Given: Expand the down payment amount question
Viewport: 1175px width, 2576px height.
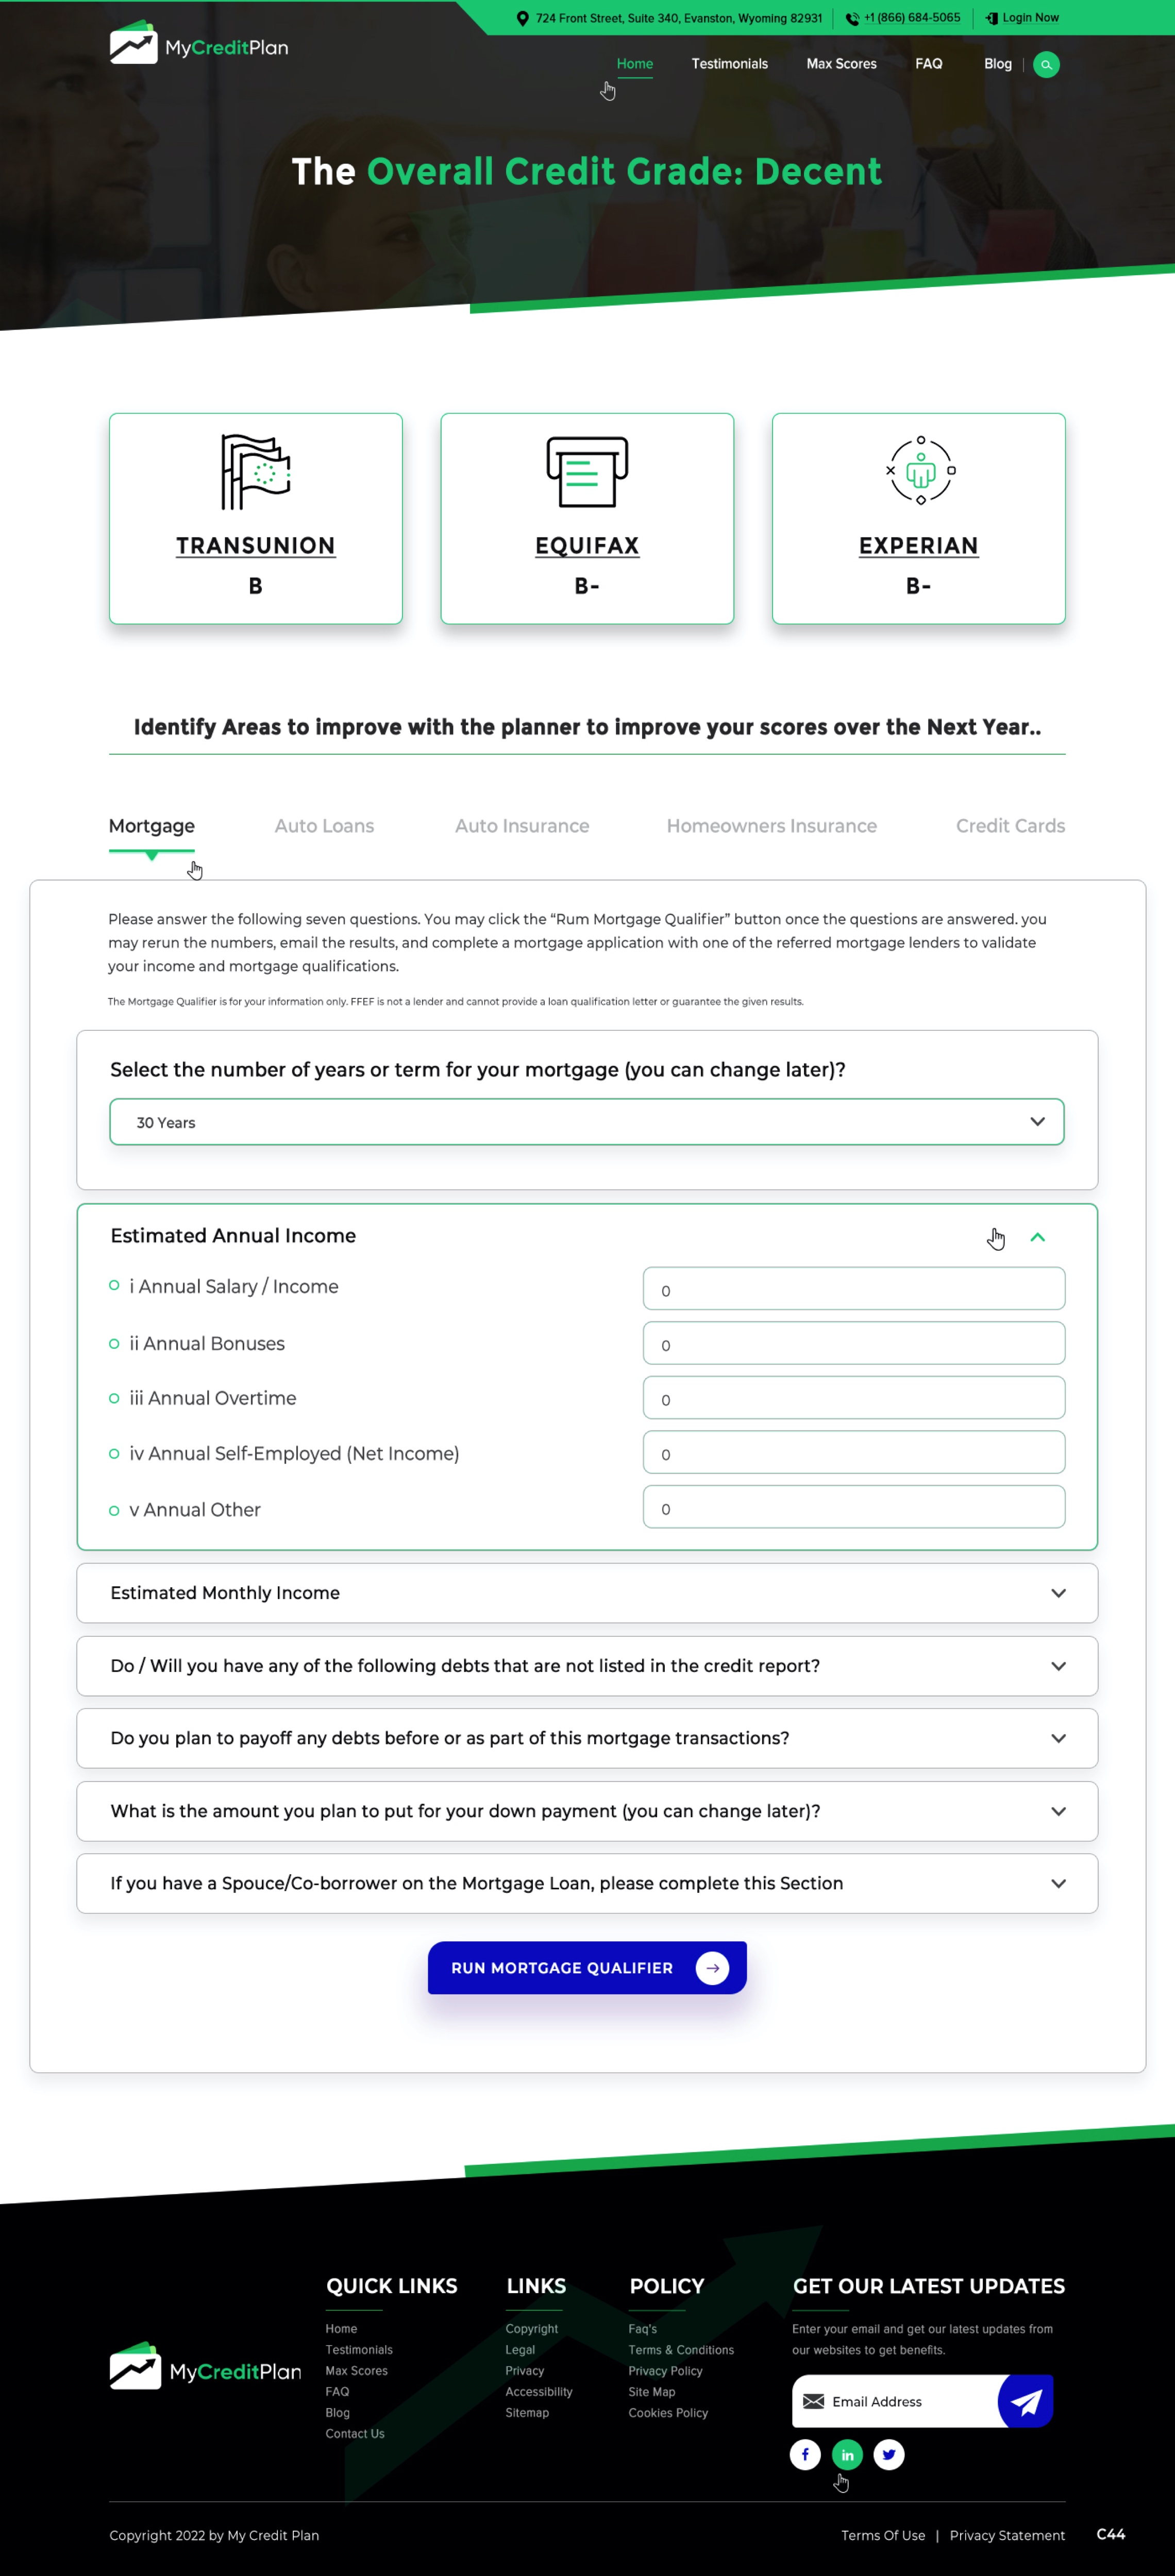Looking at the screenshot, I should [1058, 1811].
